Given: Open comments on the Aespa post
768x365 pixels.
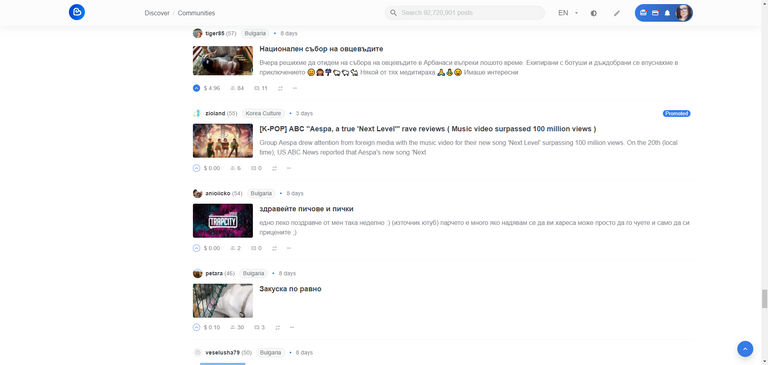Looking at the screenshot, I should tap(257, 168).
